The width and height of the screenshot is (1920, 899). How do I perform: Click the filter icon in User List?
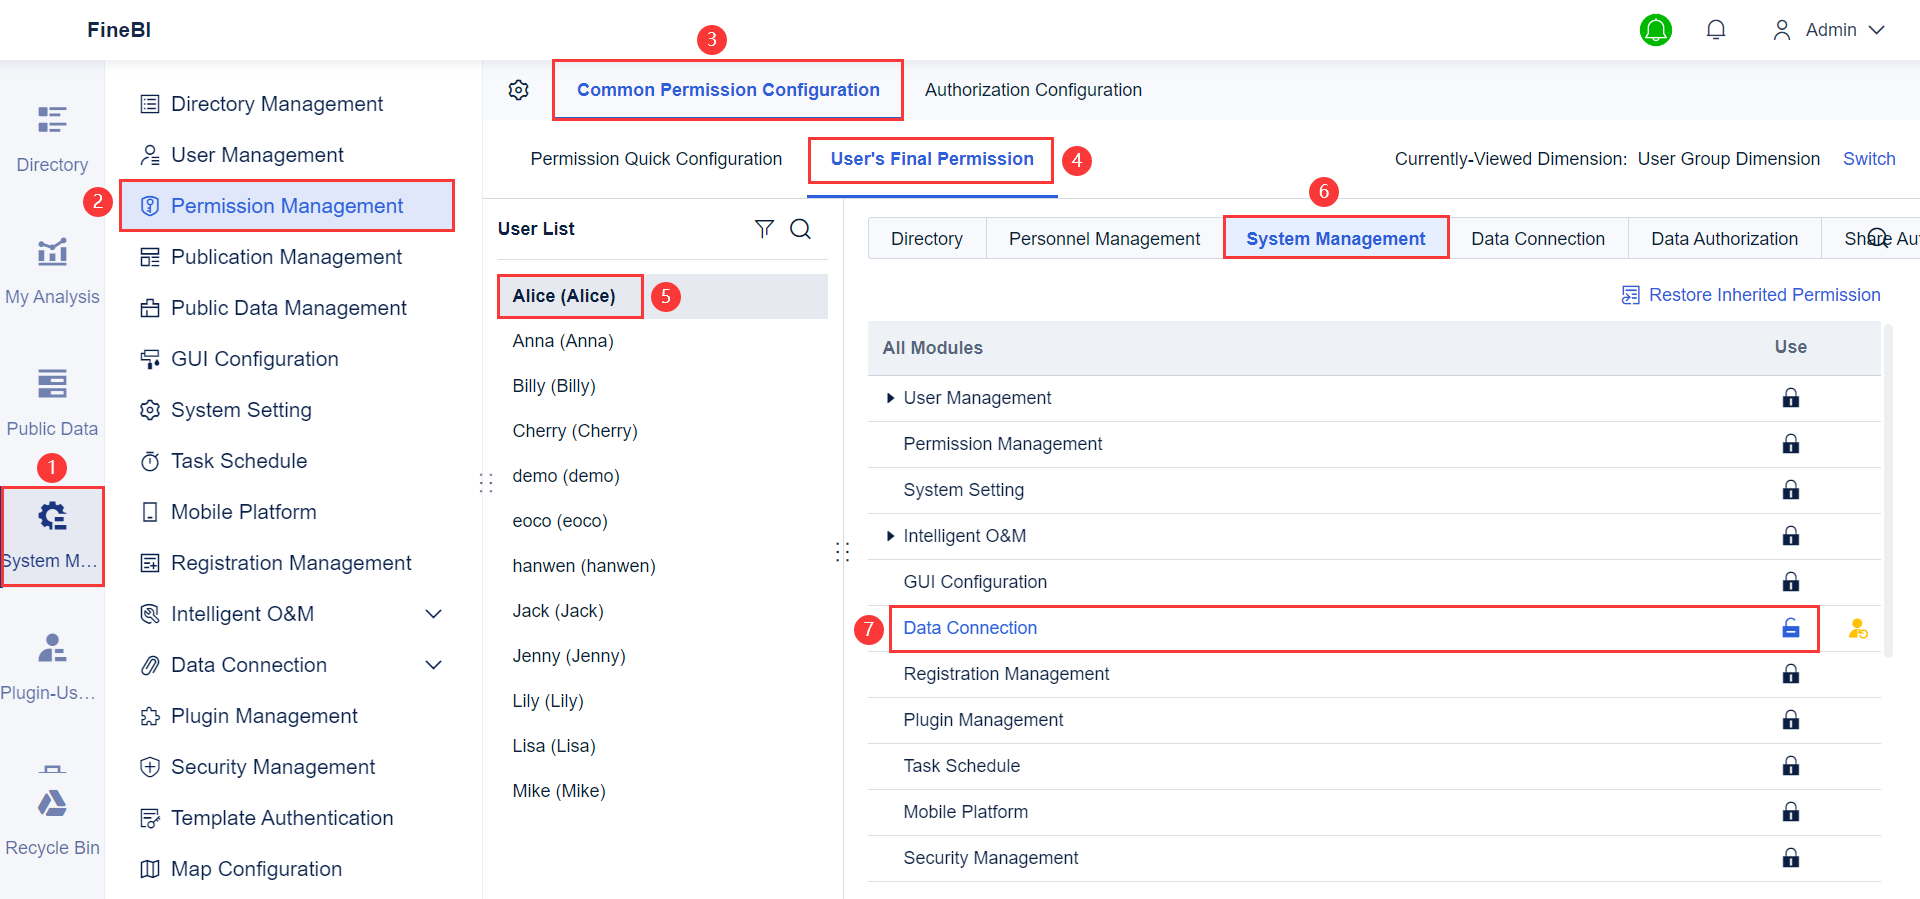(x=764, y=229)
